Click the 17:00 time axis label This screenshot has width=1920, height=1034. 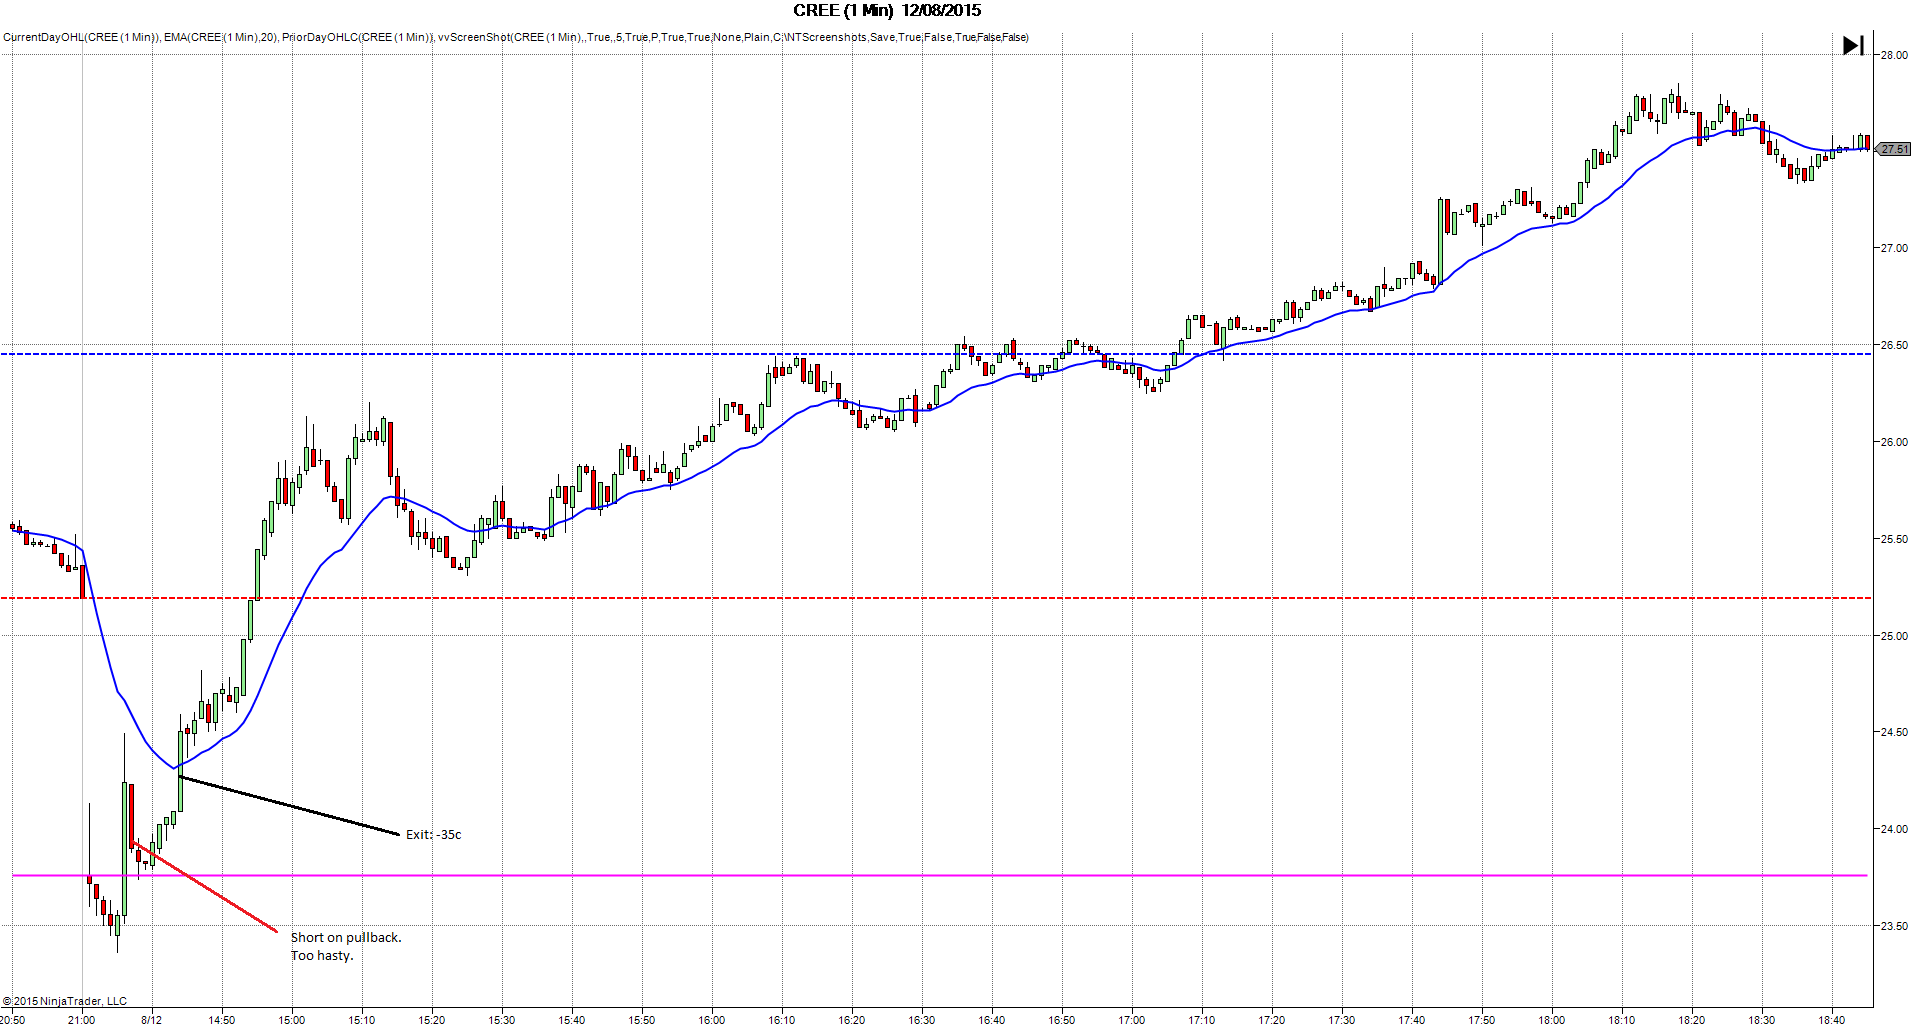pyautogui.click(x=1132, y=1020)
